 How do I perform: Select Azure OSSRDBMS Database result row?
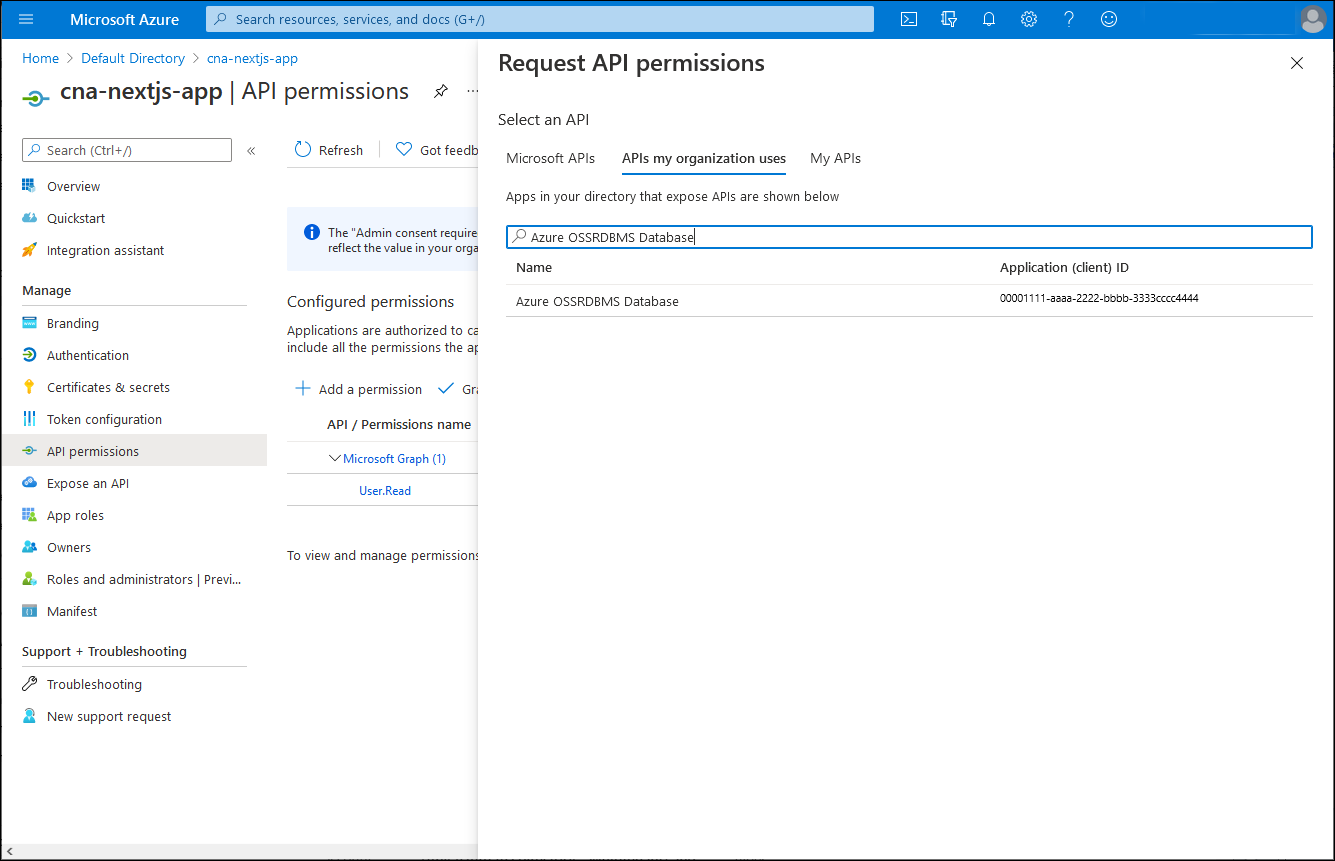[x=909, y=301]
